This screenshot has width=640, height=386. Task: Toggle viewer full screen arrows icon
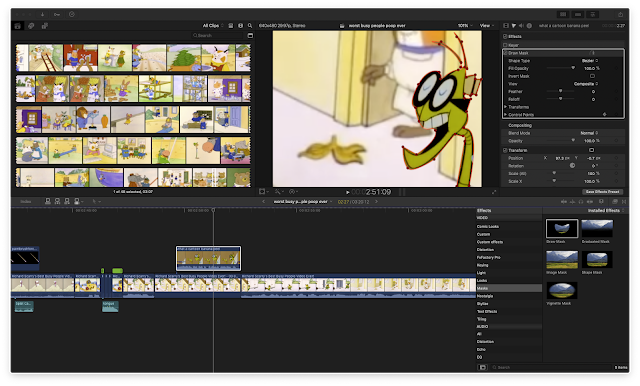[494, 192]
